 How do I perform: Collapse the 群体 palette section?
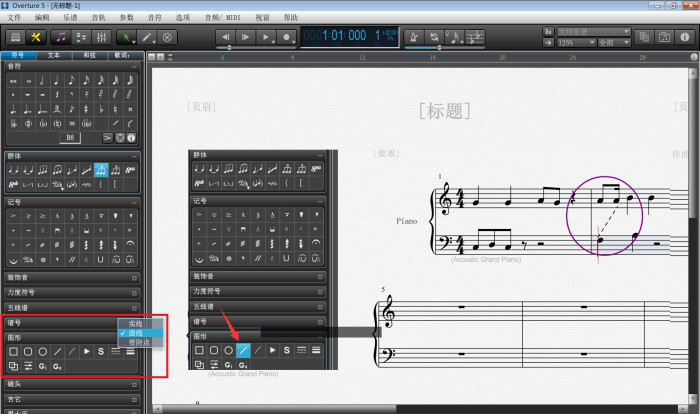coord(134,156)
